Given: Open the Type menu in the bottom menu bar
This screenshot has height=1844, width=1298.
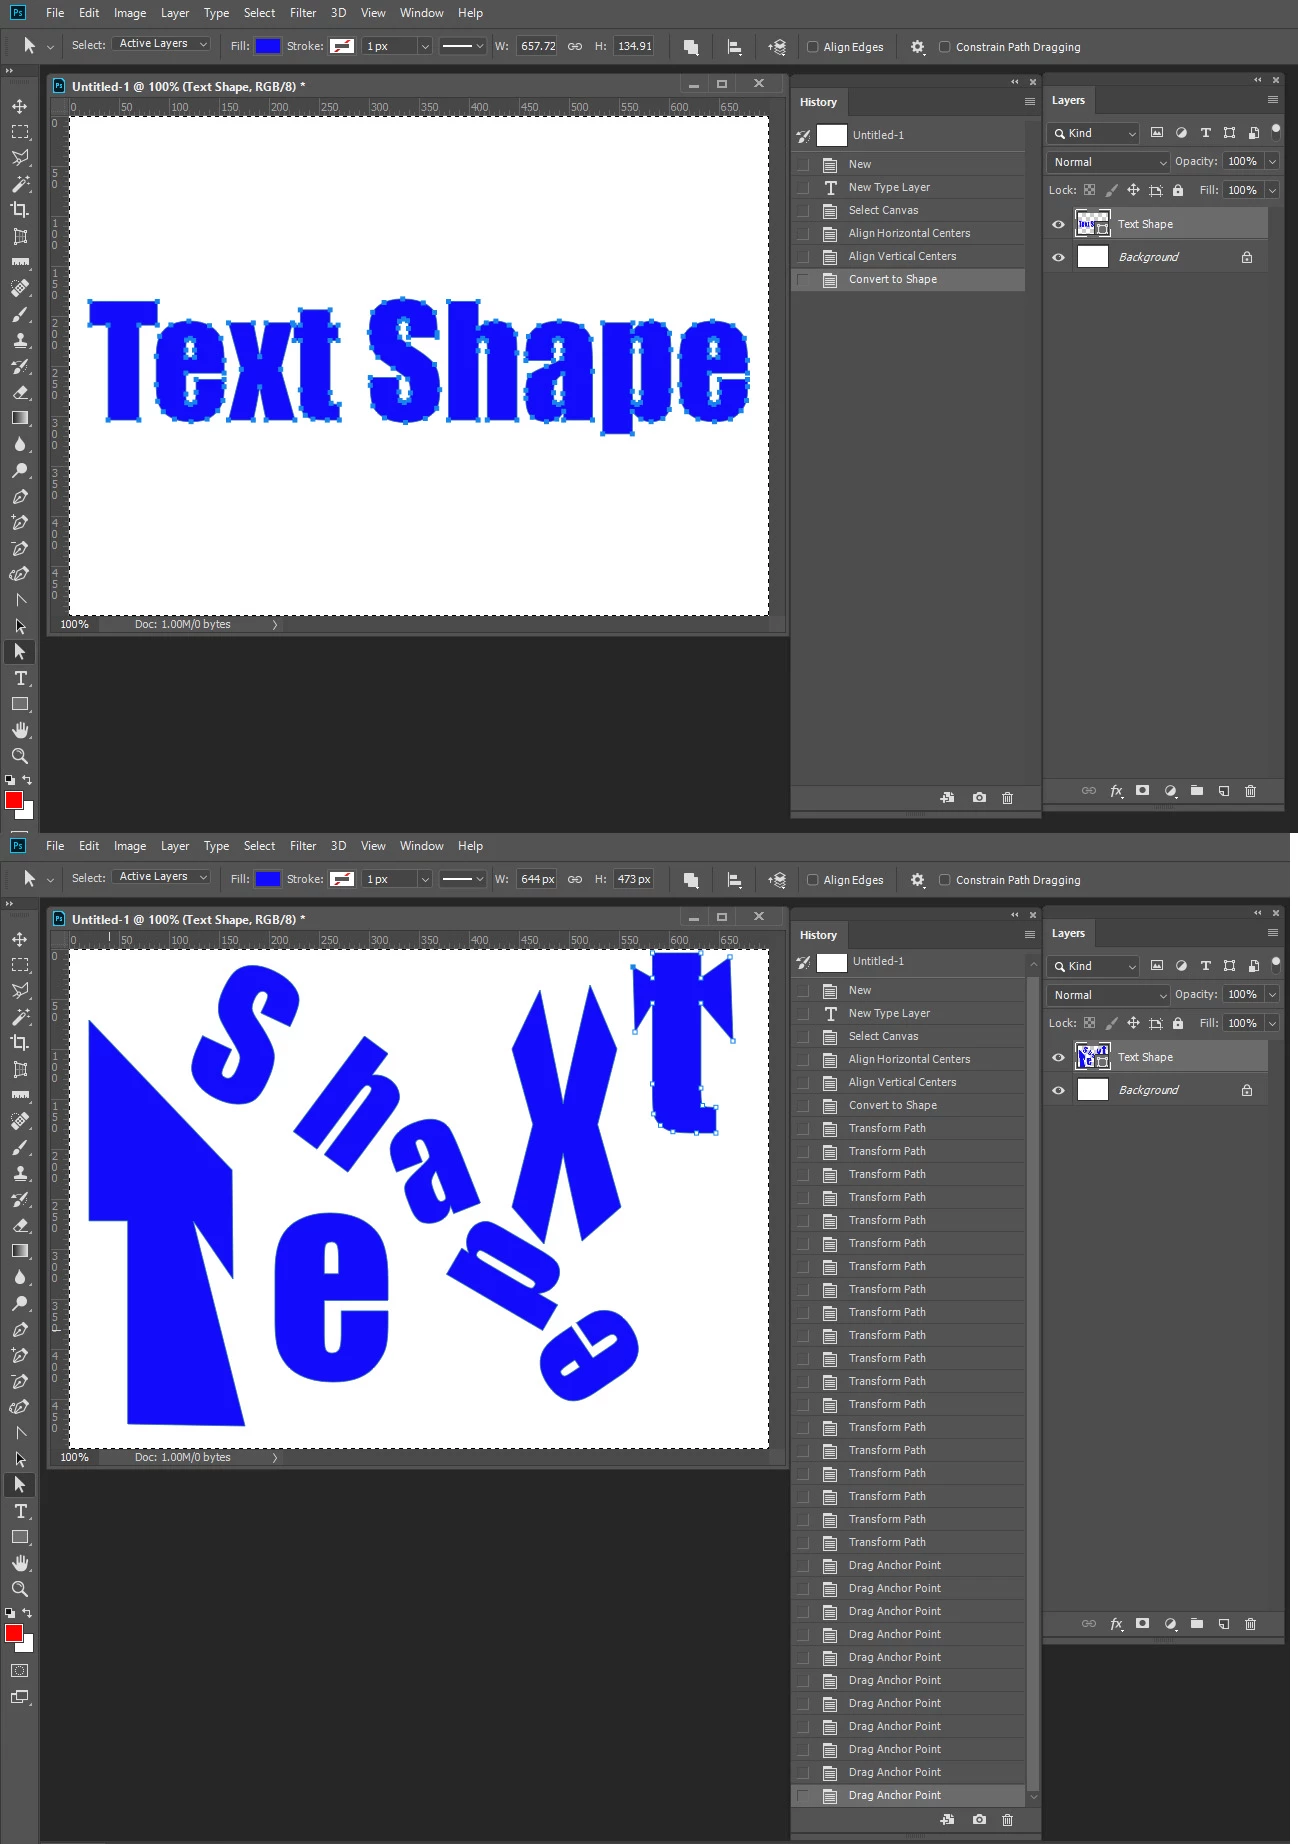Looking at the screenshot, I should [x=216, y=846].
